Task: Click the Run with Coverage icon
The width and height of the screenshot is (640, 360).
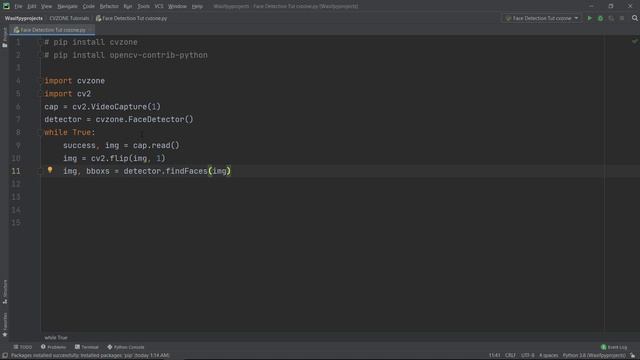Action: pos(611,18)
